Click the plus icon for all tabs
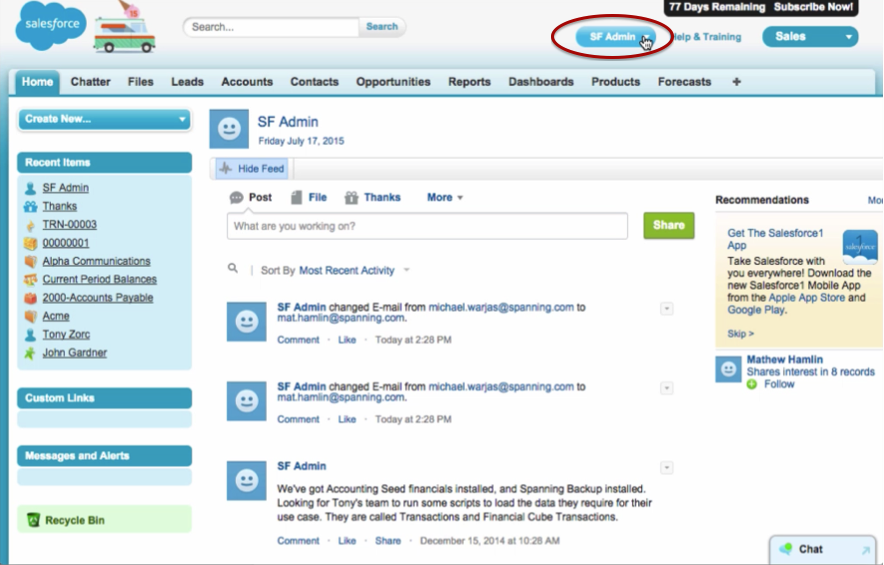Image resolution: width=884 pixels, height=565 pixels. pyautogui.click(x=736, y=82)
